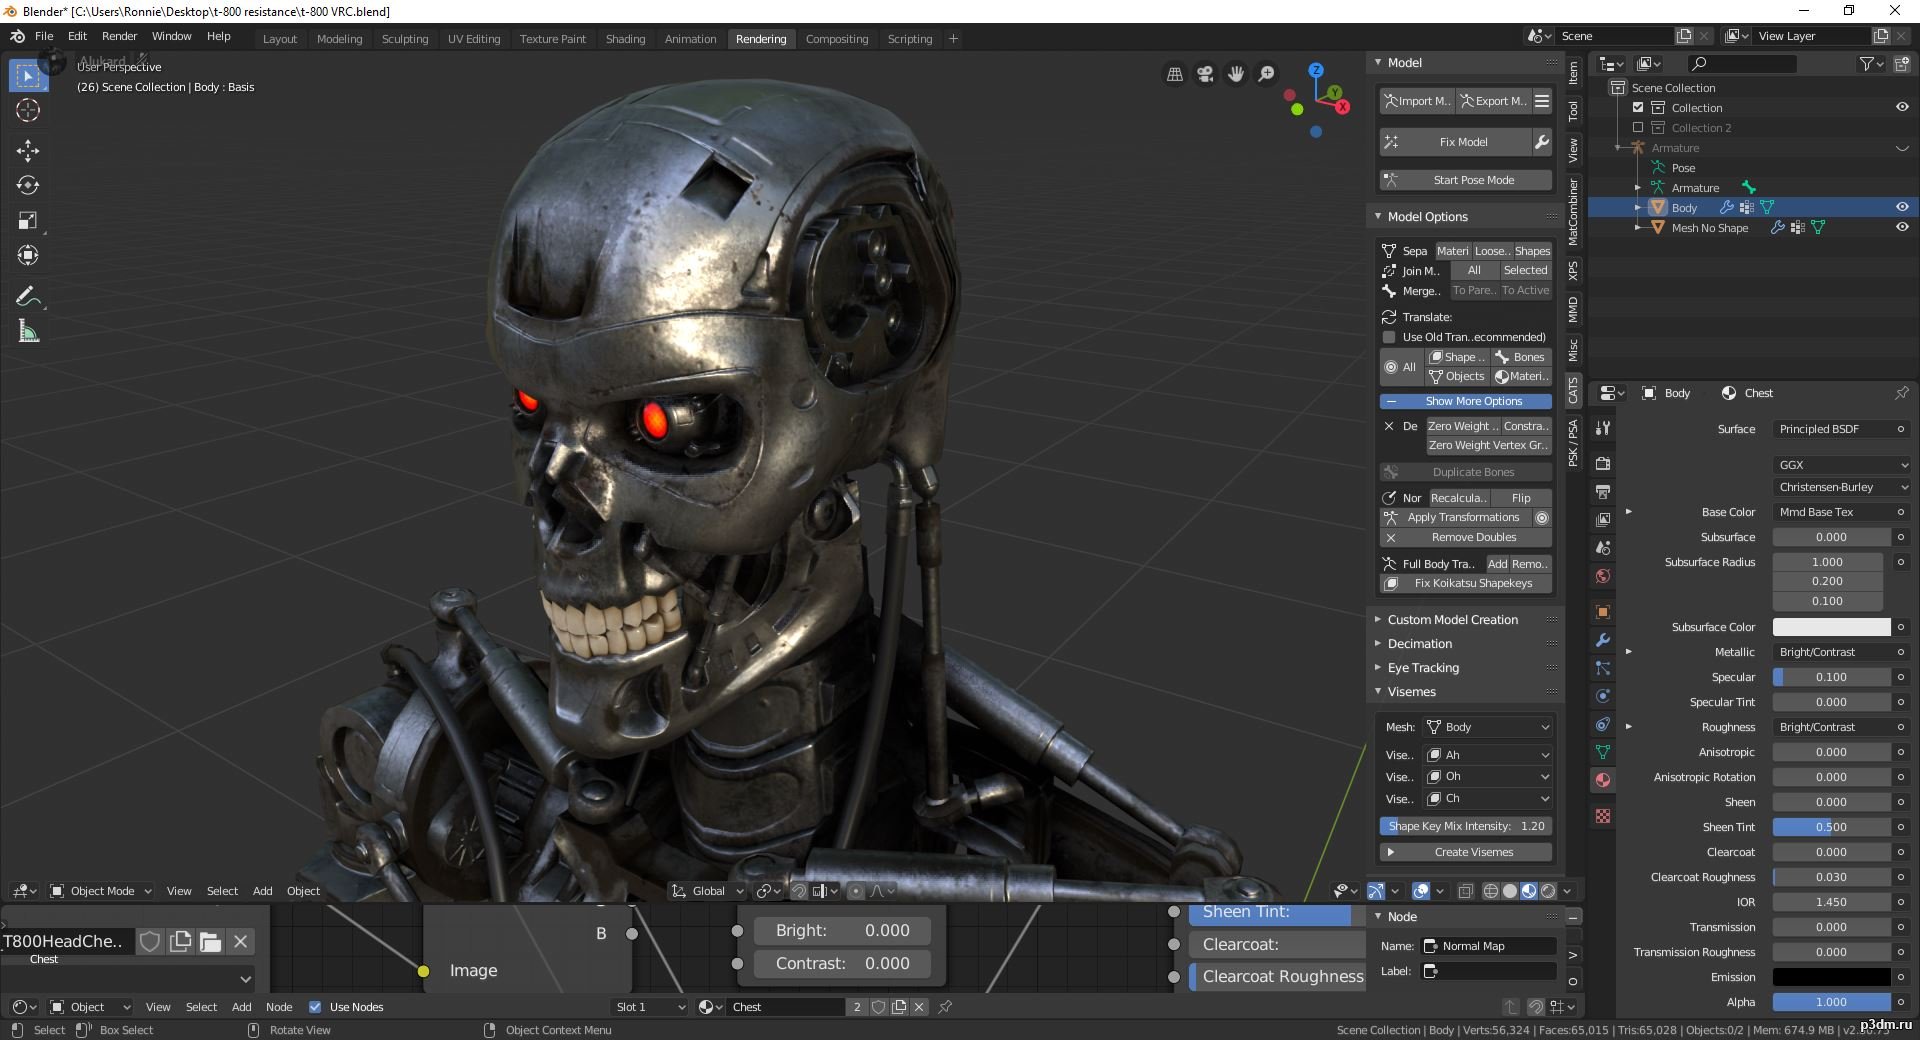Switch perspective/orthographic grid icon
Screen dimensions: 1920x1040
pos(1175,74)
